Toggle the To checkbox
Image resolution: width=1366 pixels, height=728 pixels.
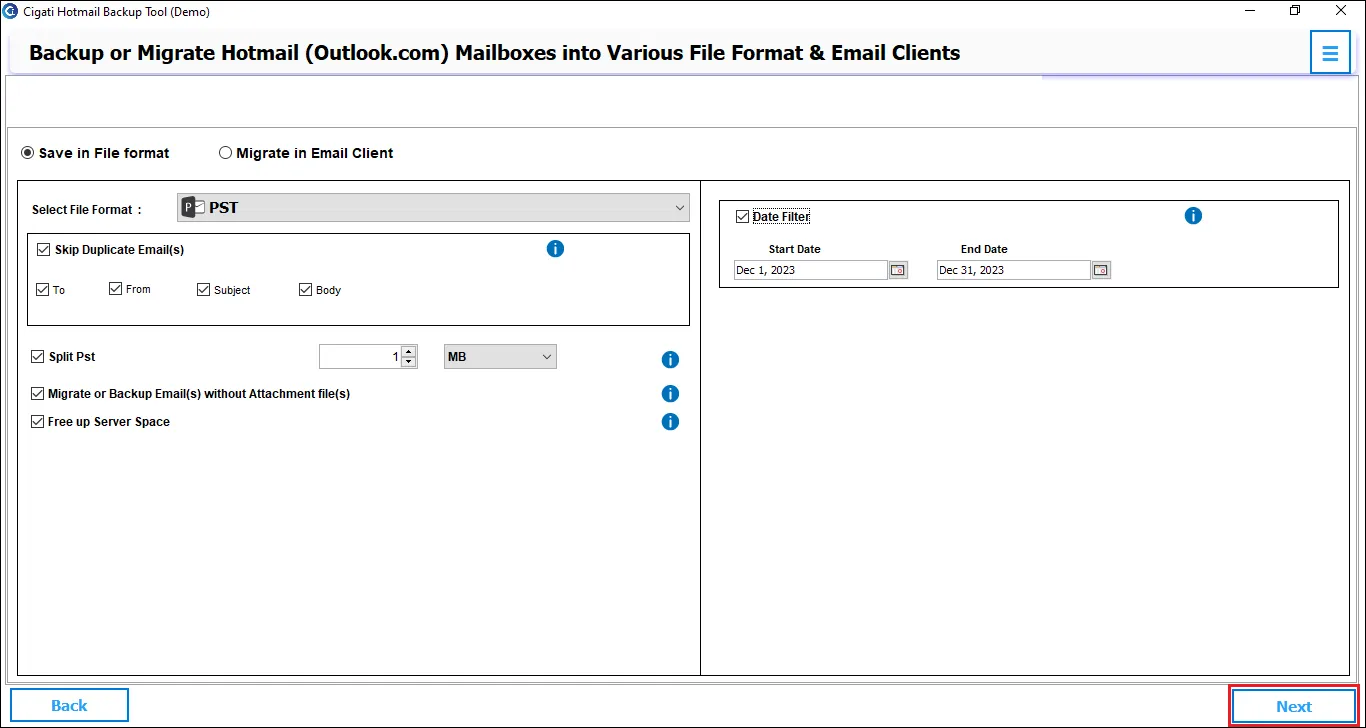(42, 290)
